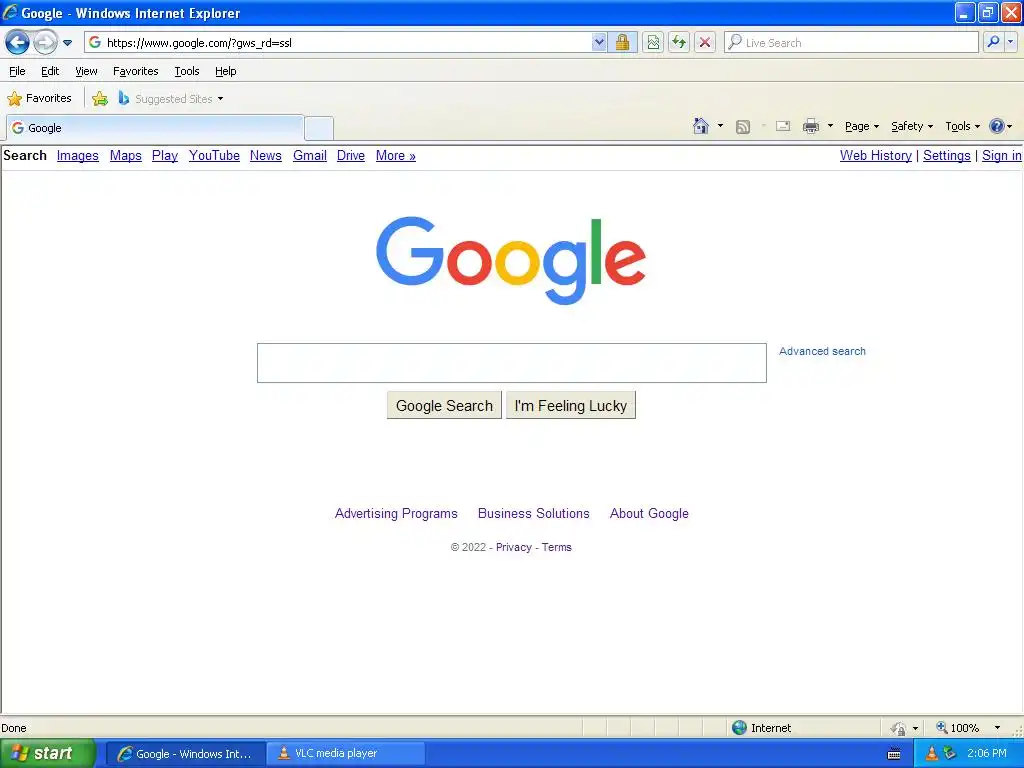Image resolution: width=1024 pixels, height=768 pixels.
Task: Open the Business Solutions link
Action: click(534, 514)
